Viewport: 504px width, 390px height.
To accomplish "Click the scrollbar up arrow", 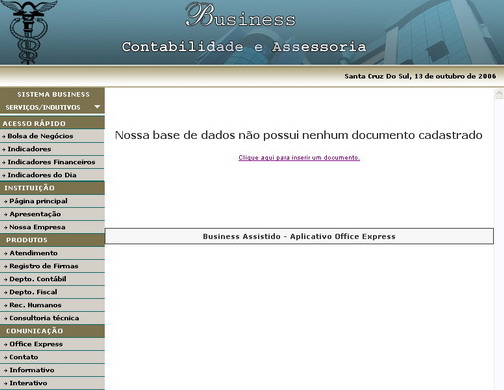I will coord(499,94).
